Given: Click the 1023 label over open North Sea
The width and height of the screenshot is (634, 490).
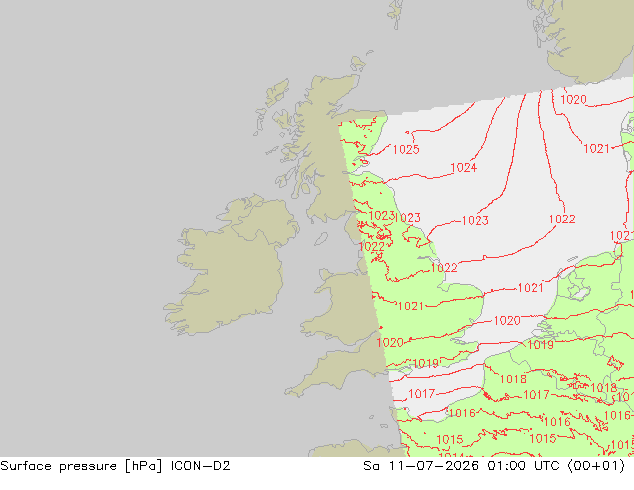Looking at the screenshot, I should coord(475,220).
